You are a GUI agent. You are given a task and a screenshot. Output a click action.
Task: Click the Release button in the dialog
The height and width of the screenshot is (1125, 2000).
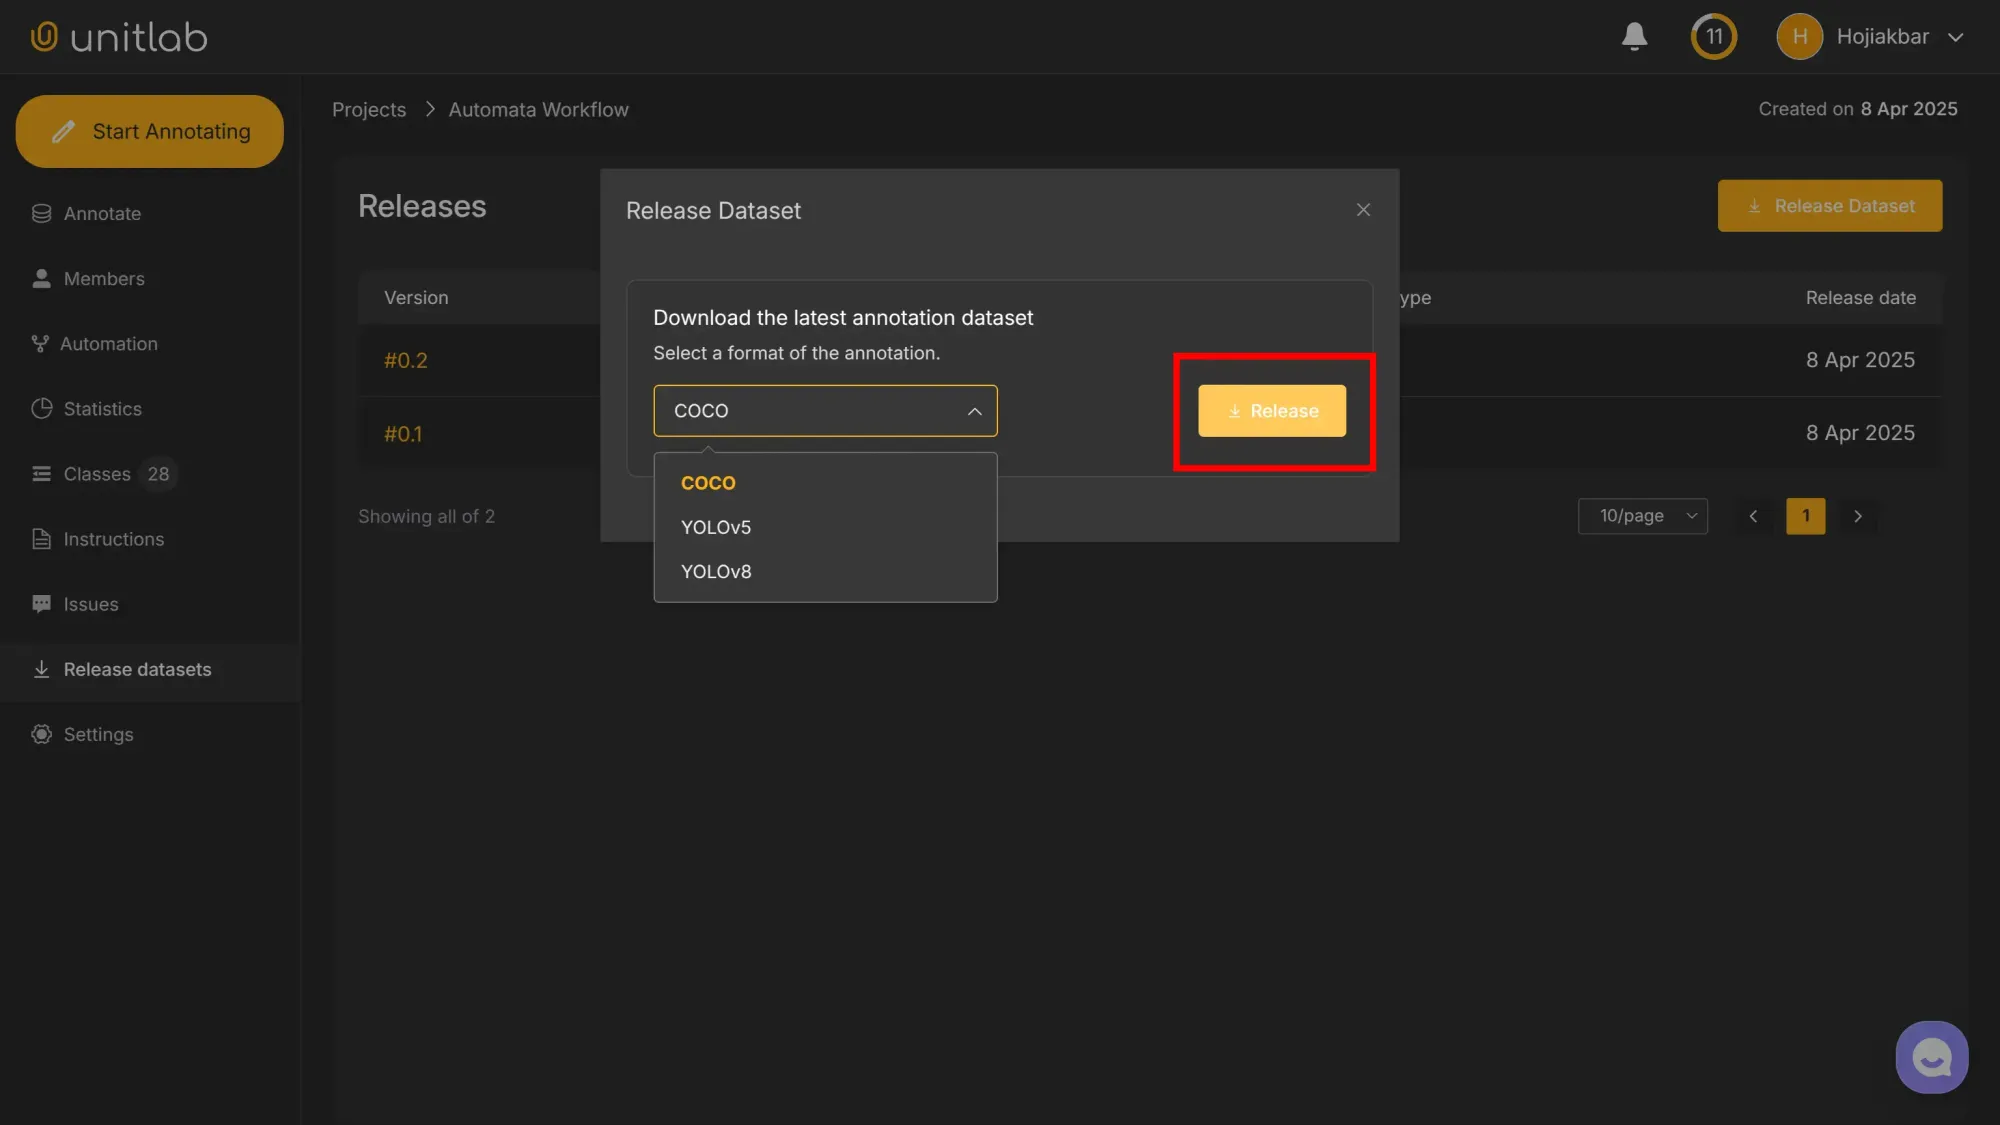click(x=1271, y=410)
